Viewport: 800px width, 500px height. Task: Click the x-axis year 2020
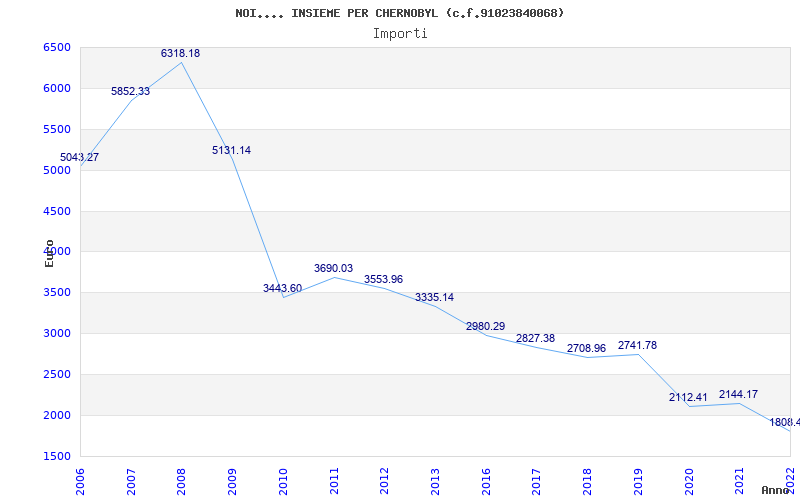[688, 481]
